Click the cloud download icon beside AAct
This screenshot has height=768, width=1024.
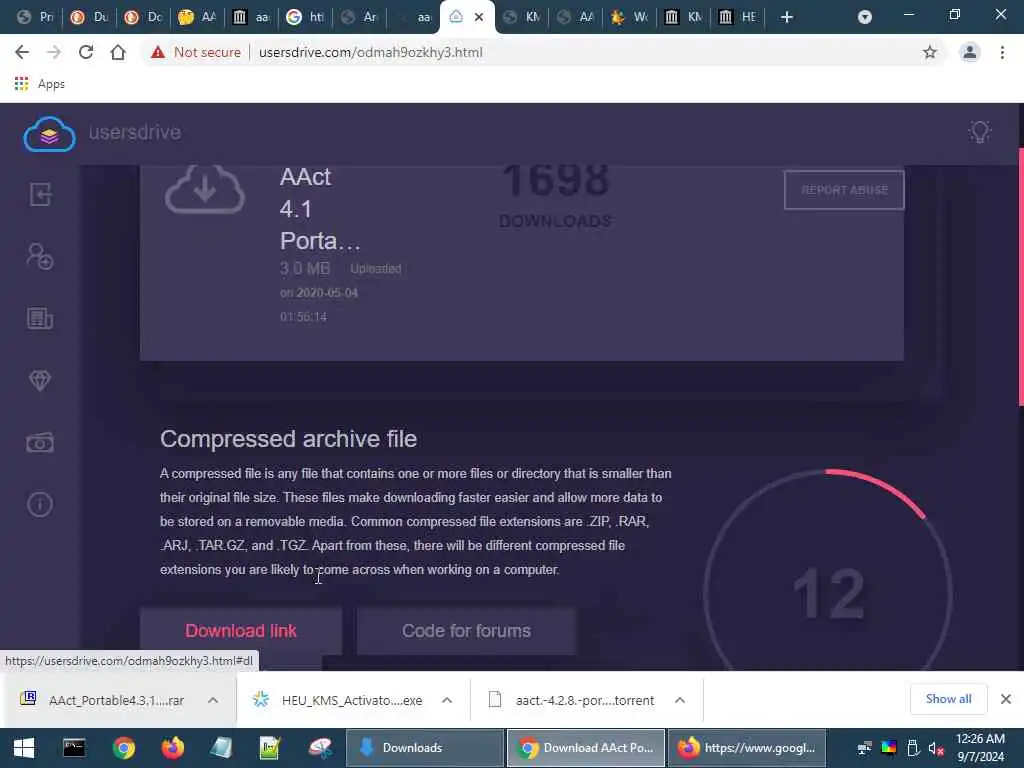pyautogui.click(x=204, y=189)
